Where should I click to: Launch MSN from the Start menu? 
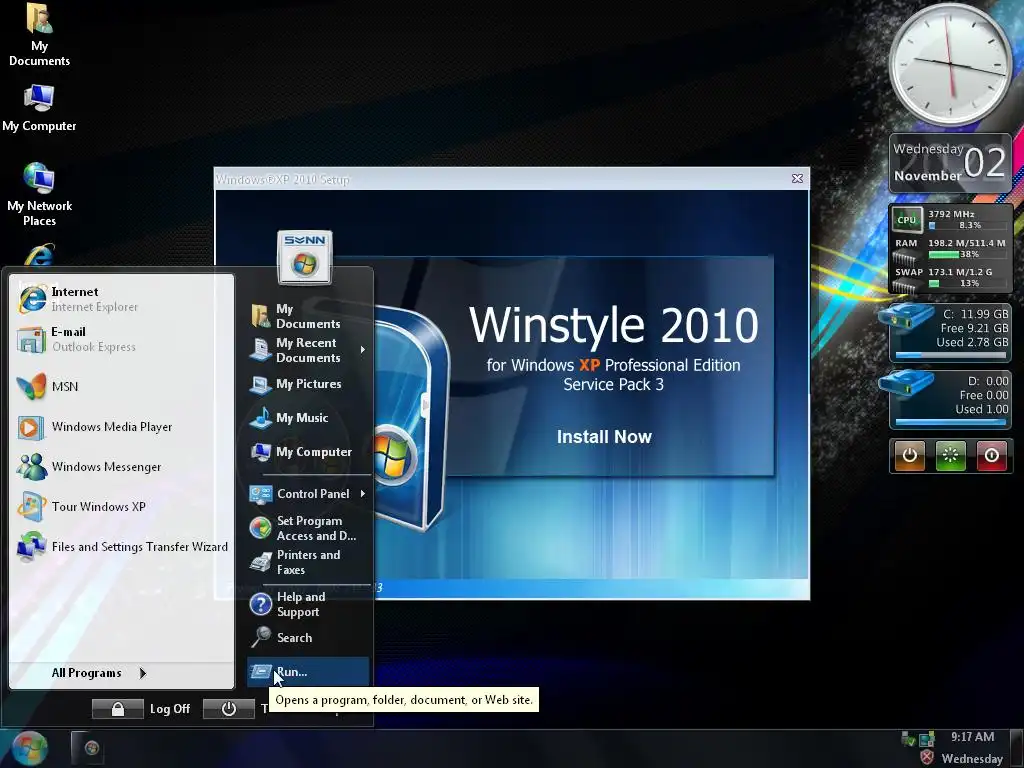coord(121,387)
